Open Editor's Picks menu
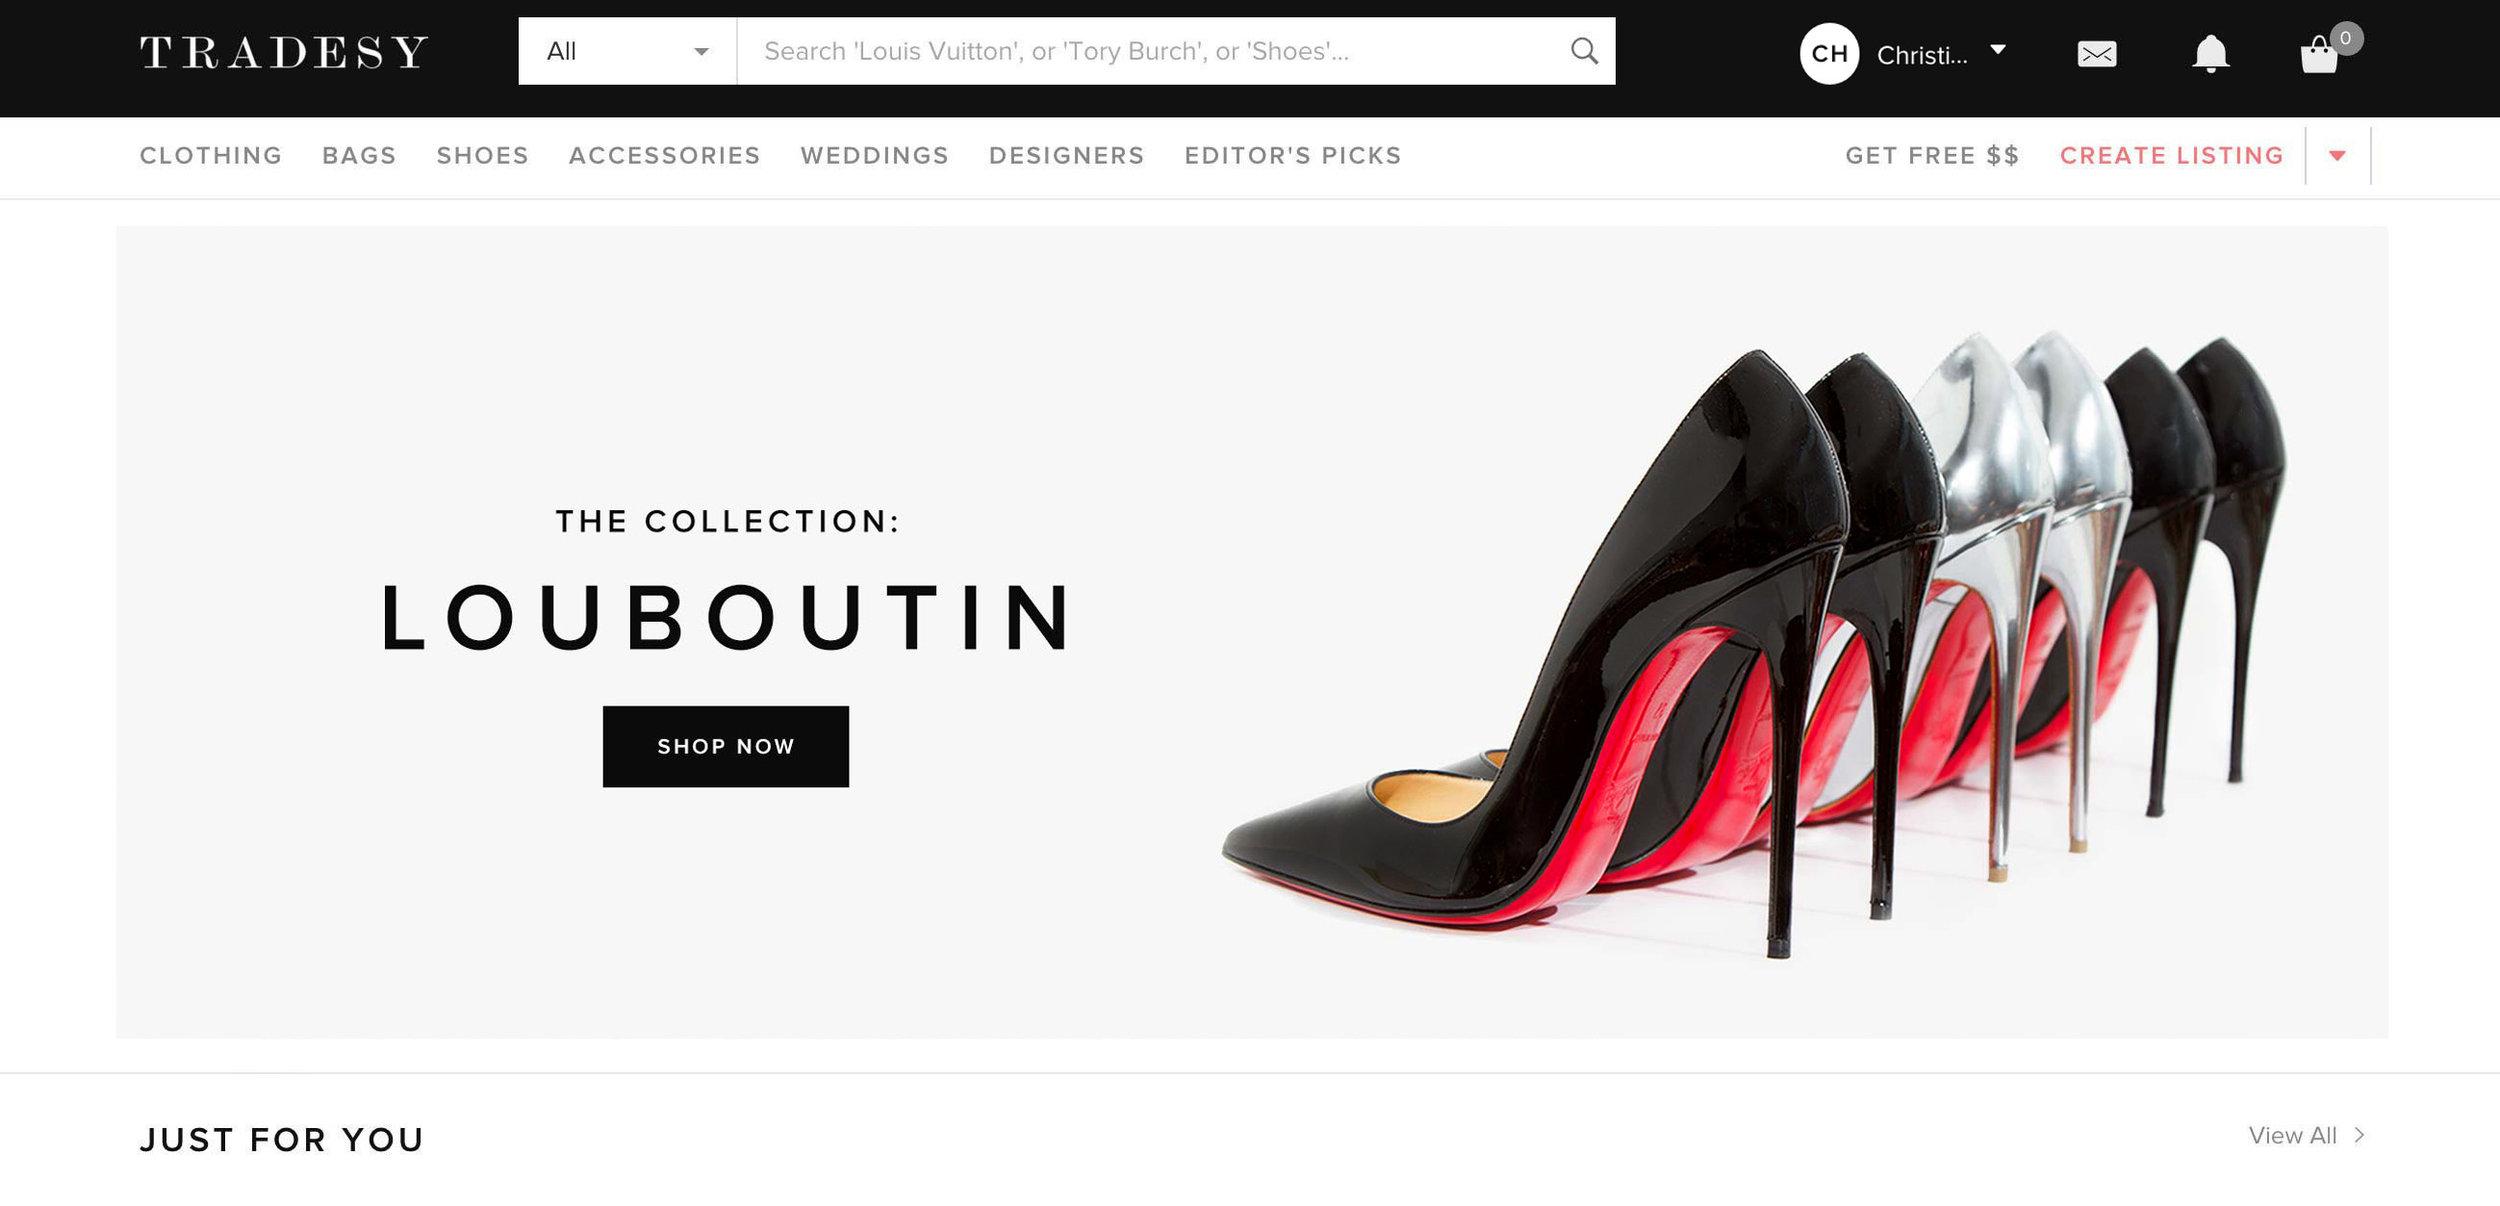 pos(1292,156)
